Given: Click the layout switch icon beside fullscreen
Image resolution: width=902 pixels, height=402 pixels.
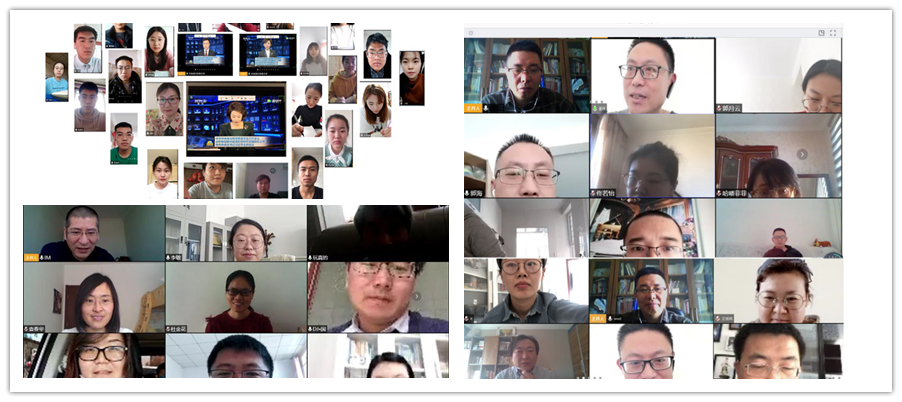Looking at the screenshot, I should tap(821, 32).
